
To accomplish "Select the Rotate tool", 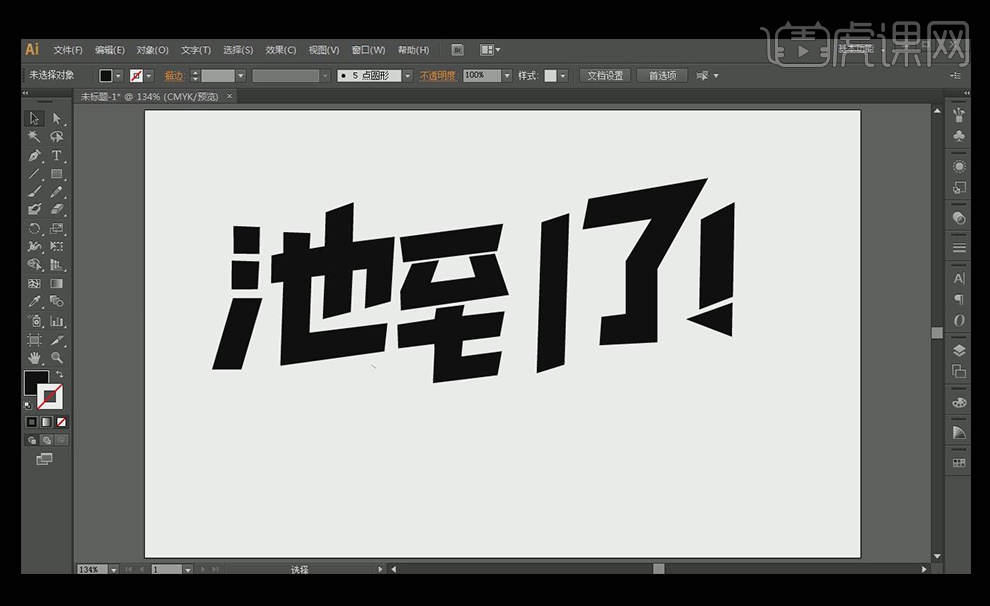I will [x=34, y=229].
